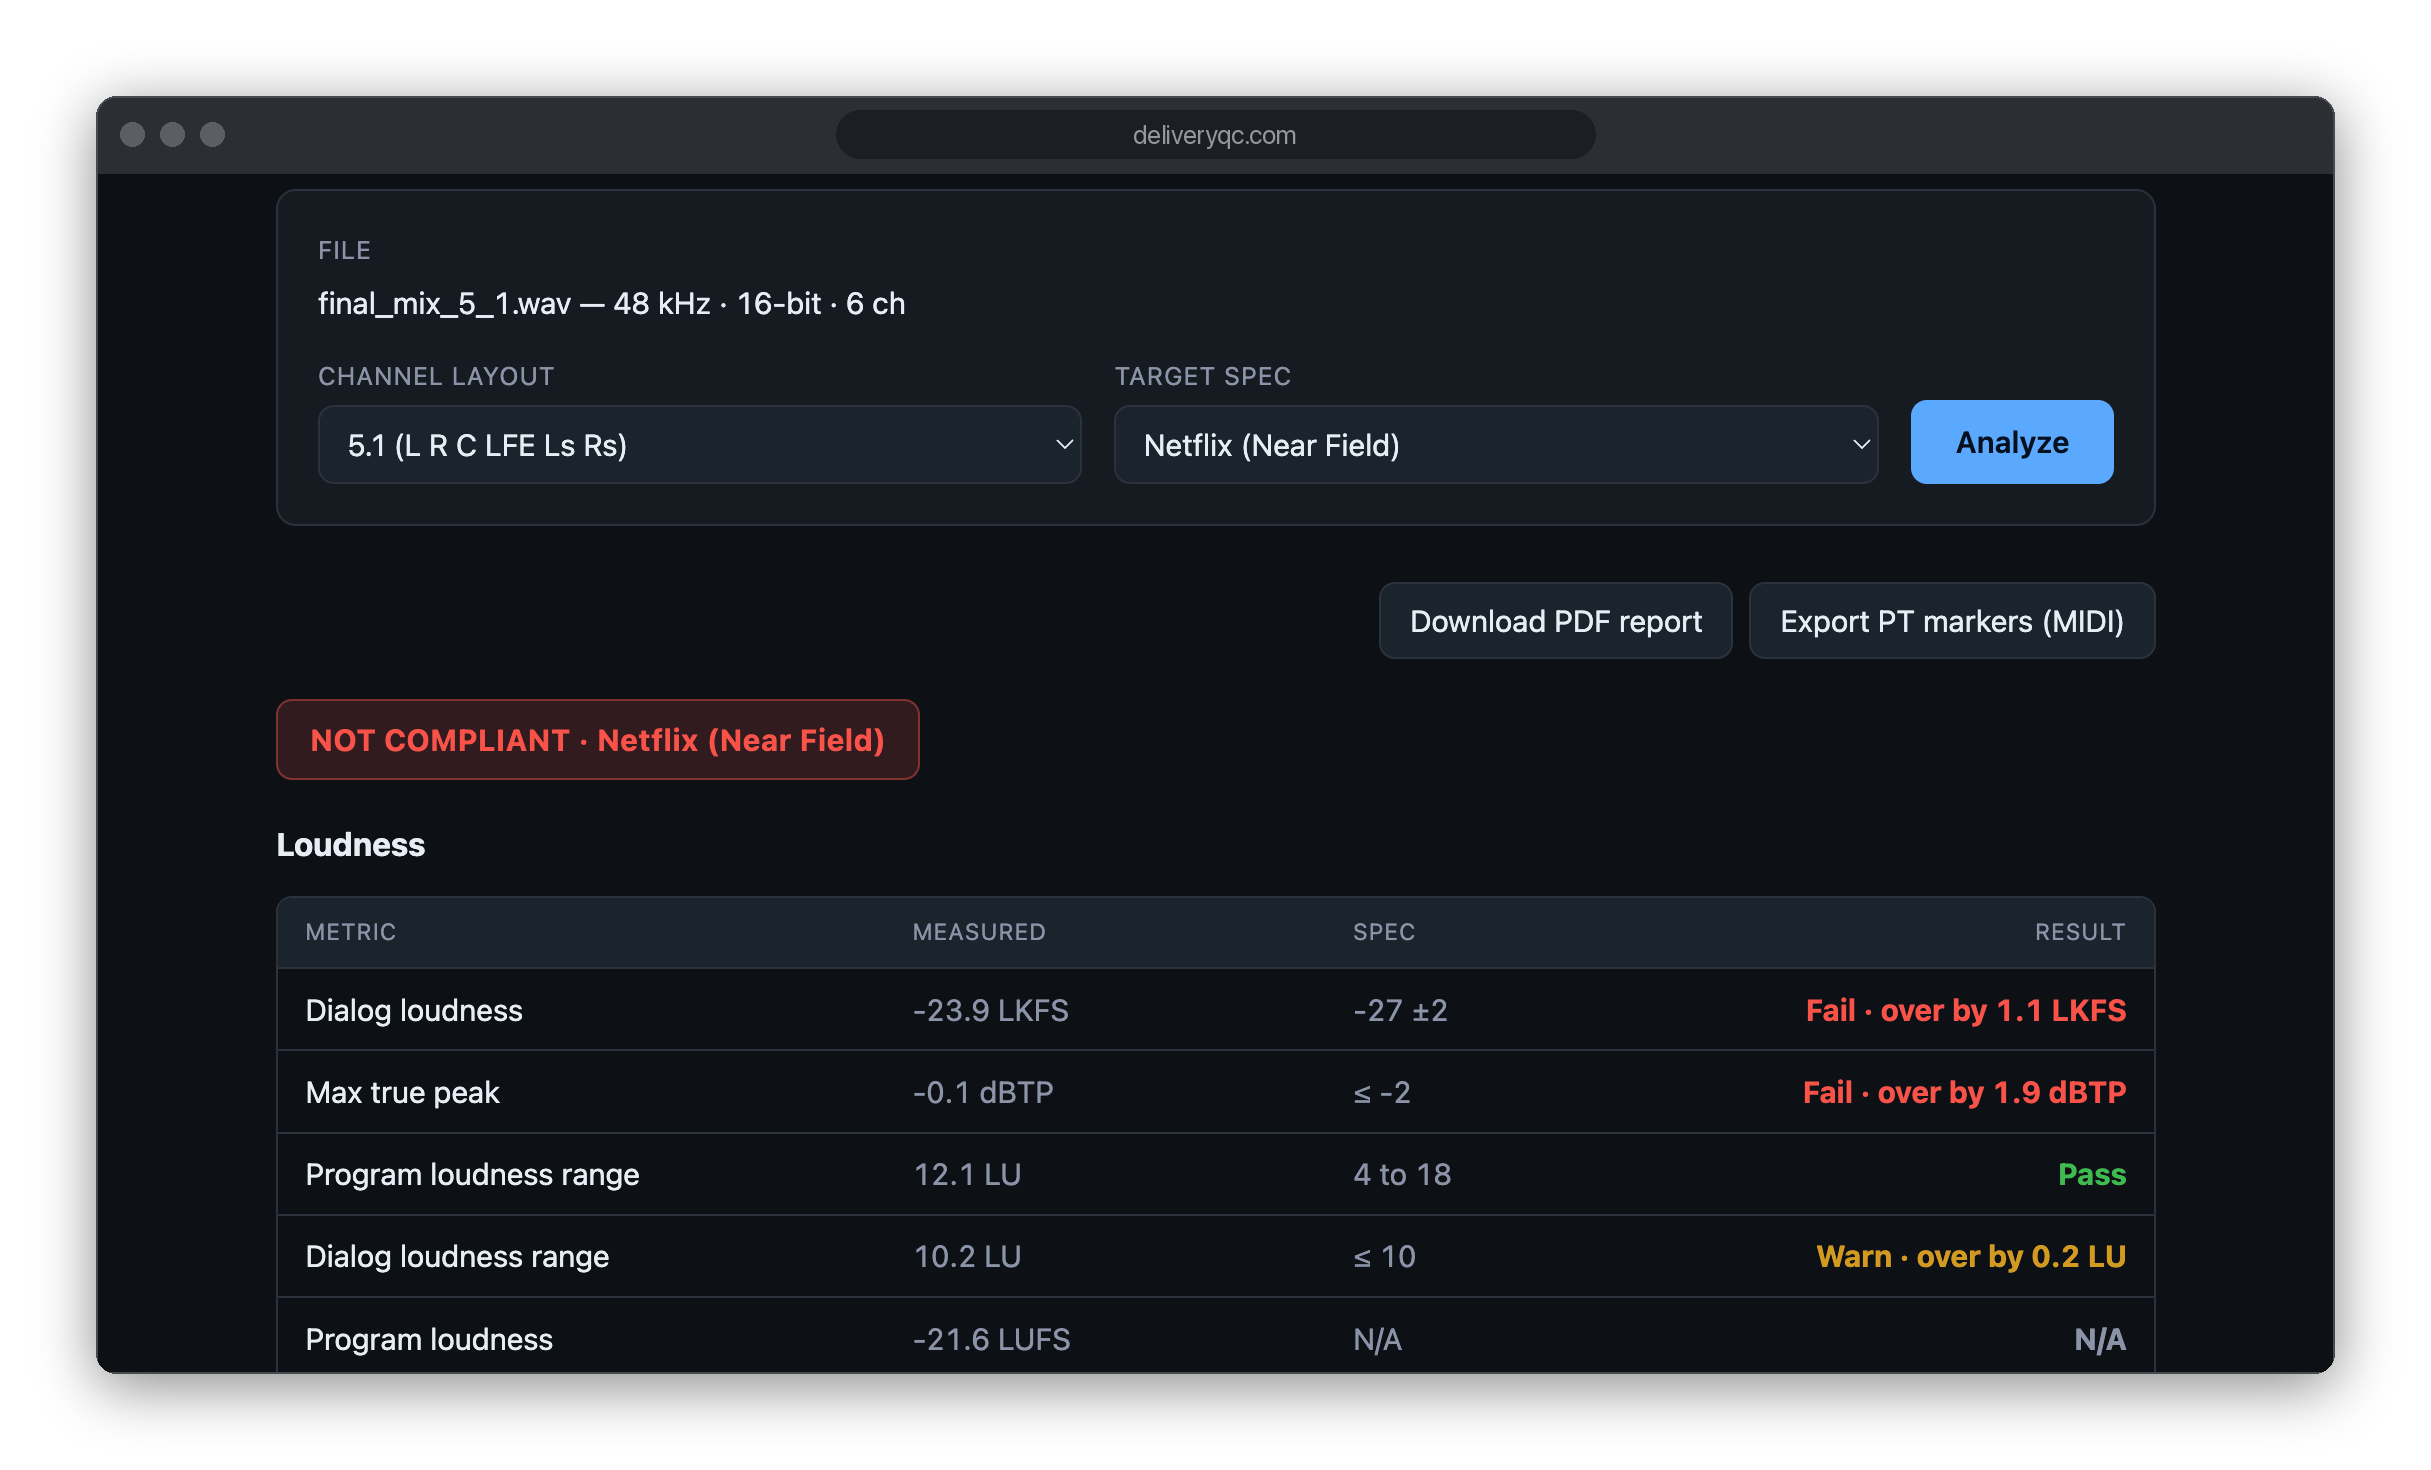Screen dimensions: 2431x1470
Task: Click the Channel Layout chevron arrow
Action: (x=1064, y=444)
